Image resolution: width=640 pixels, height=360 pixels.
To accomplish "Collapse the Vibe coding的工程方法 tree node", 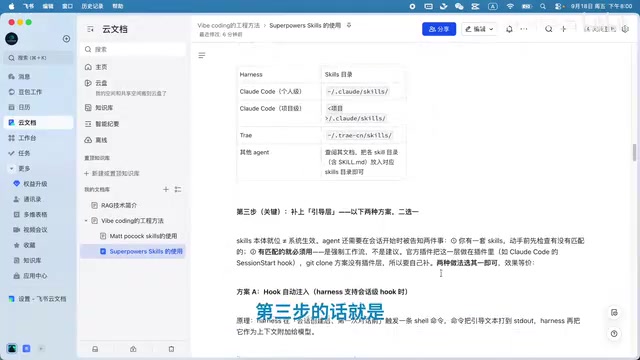I will [x=86, y=221].
